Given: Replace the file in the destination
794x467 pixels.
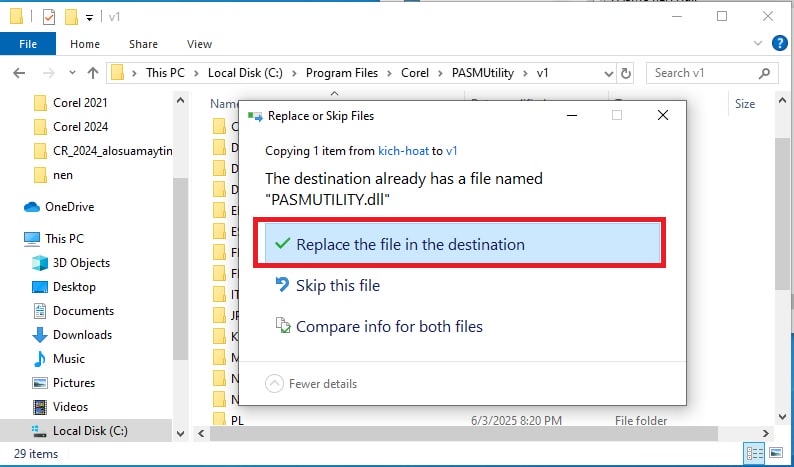Looking at the screenshot, I should coord(462,244).
